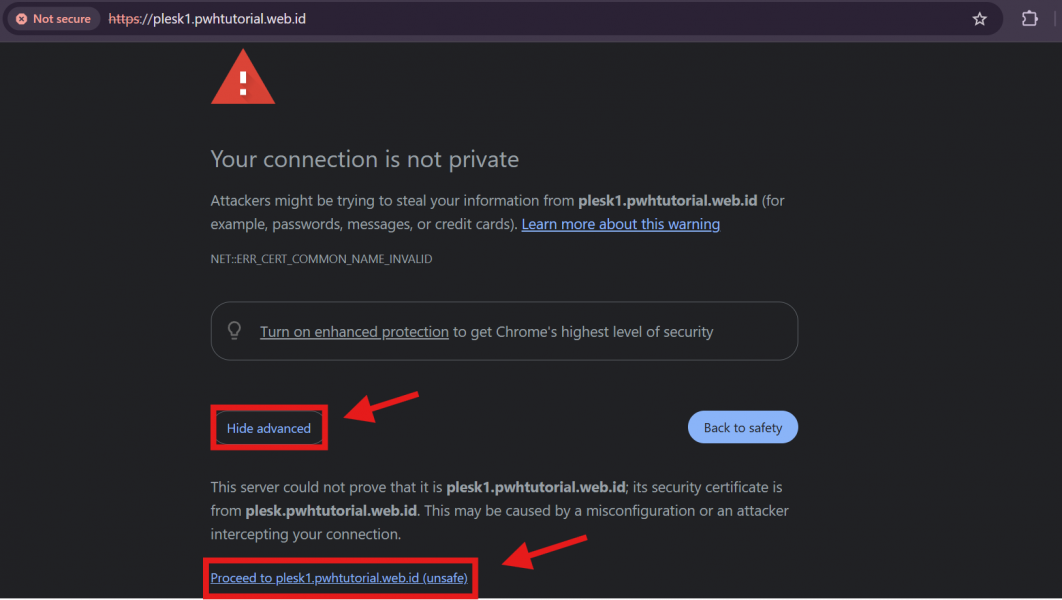Click the red warning triangle icon
Image resolution: width=1062 pixels, height=600 pixels.
(242, 78)
